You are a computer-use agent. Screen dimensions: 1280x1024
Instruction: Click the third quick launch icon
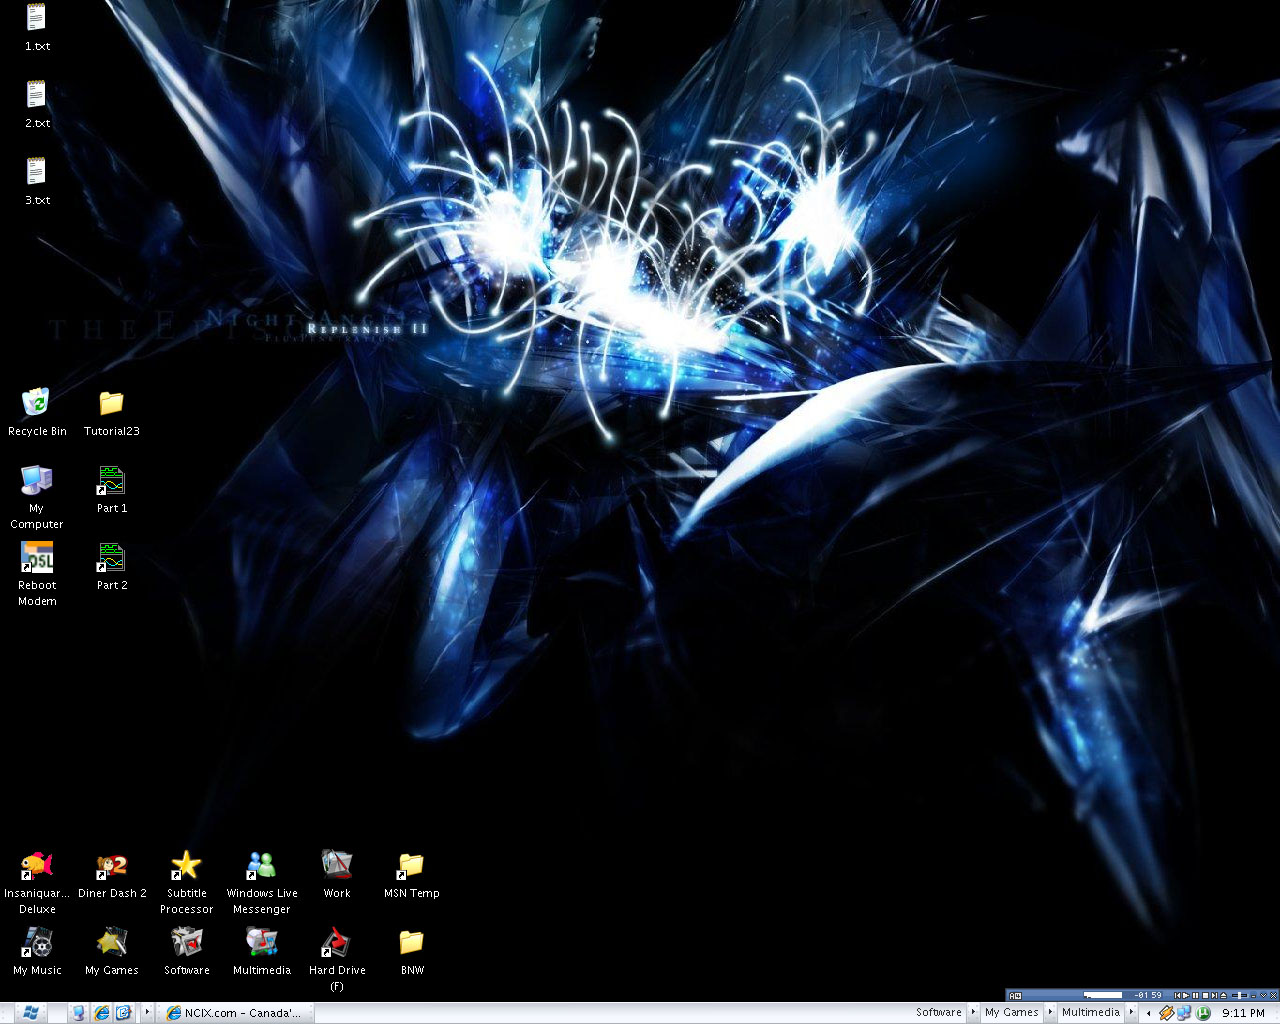tap(123, 1013)
